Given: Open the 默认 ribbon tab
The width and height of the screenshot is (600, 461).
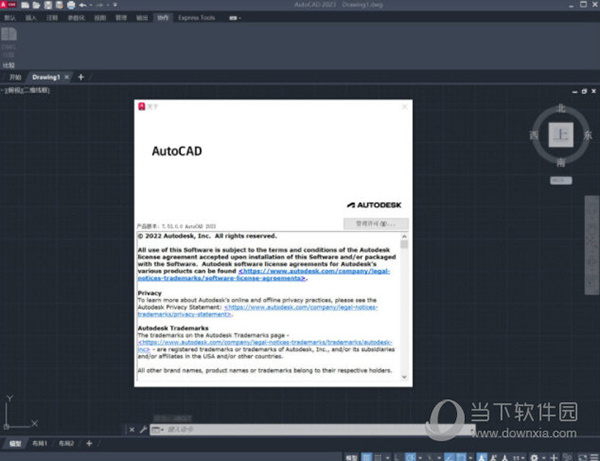Looking at the screenshot, I should 10,18.
